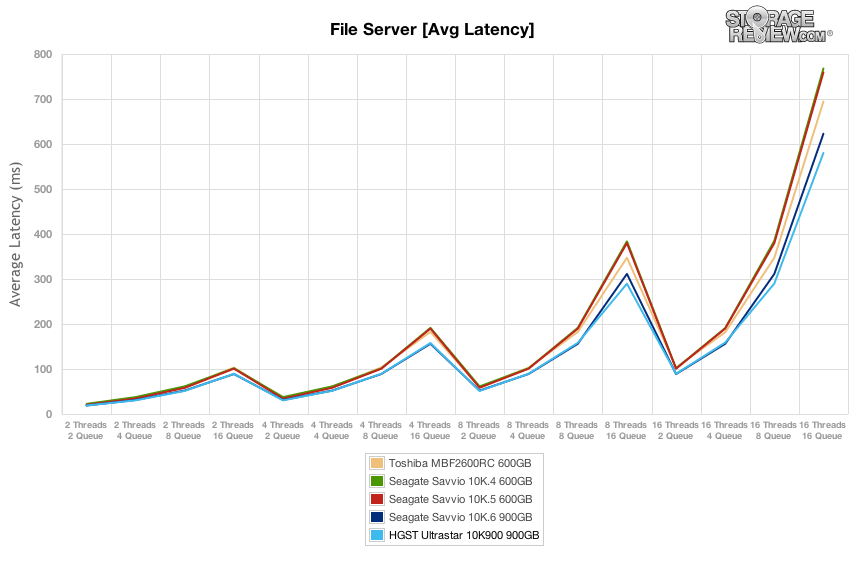Click the 2 Threads 2 Queue axis label
The image size is (850, 563).
(x=86, y=430)
